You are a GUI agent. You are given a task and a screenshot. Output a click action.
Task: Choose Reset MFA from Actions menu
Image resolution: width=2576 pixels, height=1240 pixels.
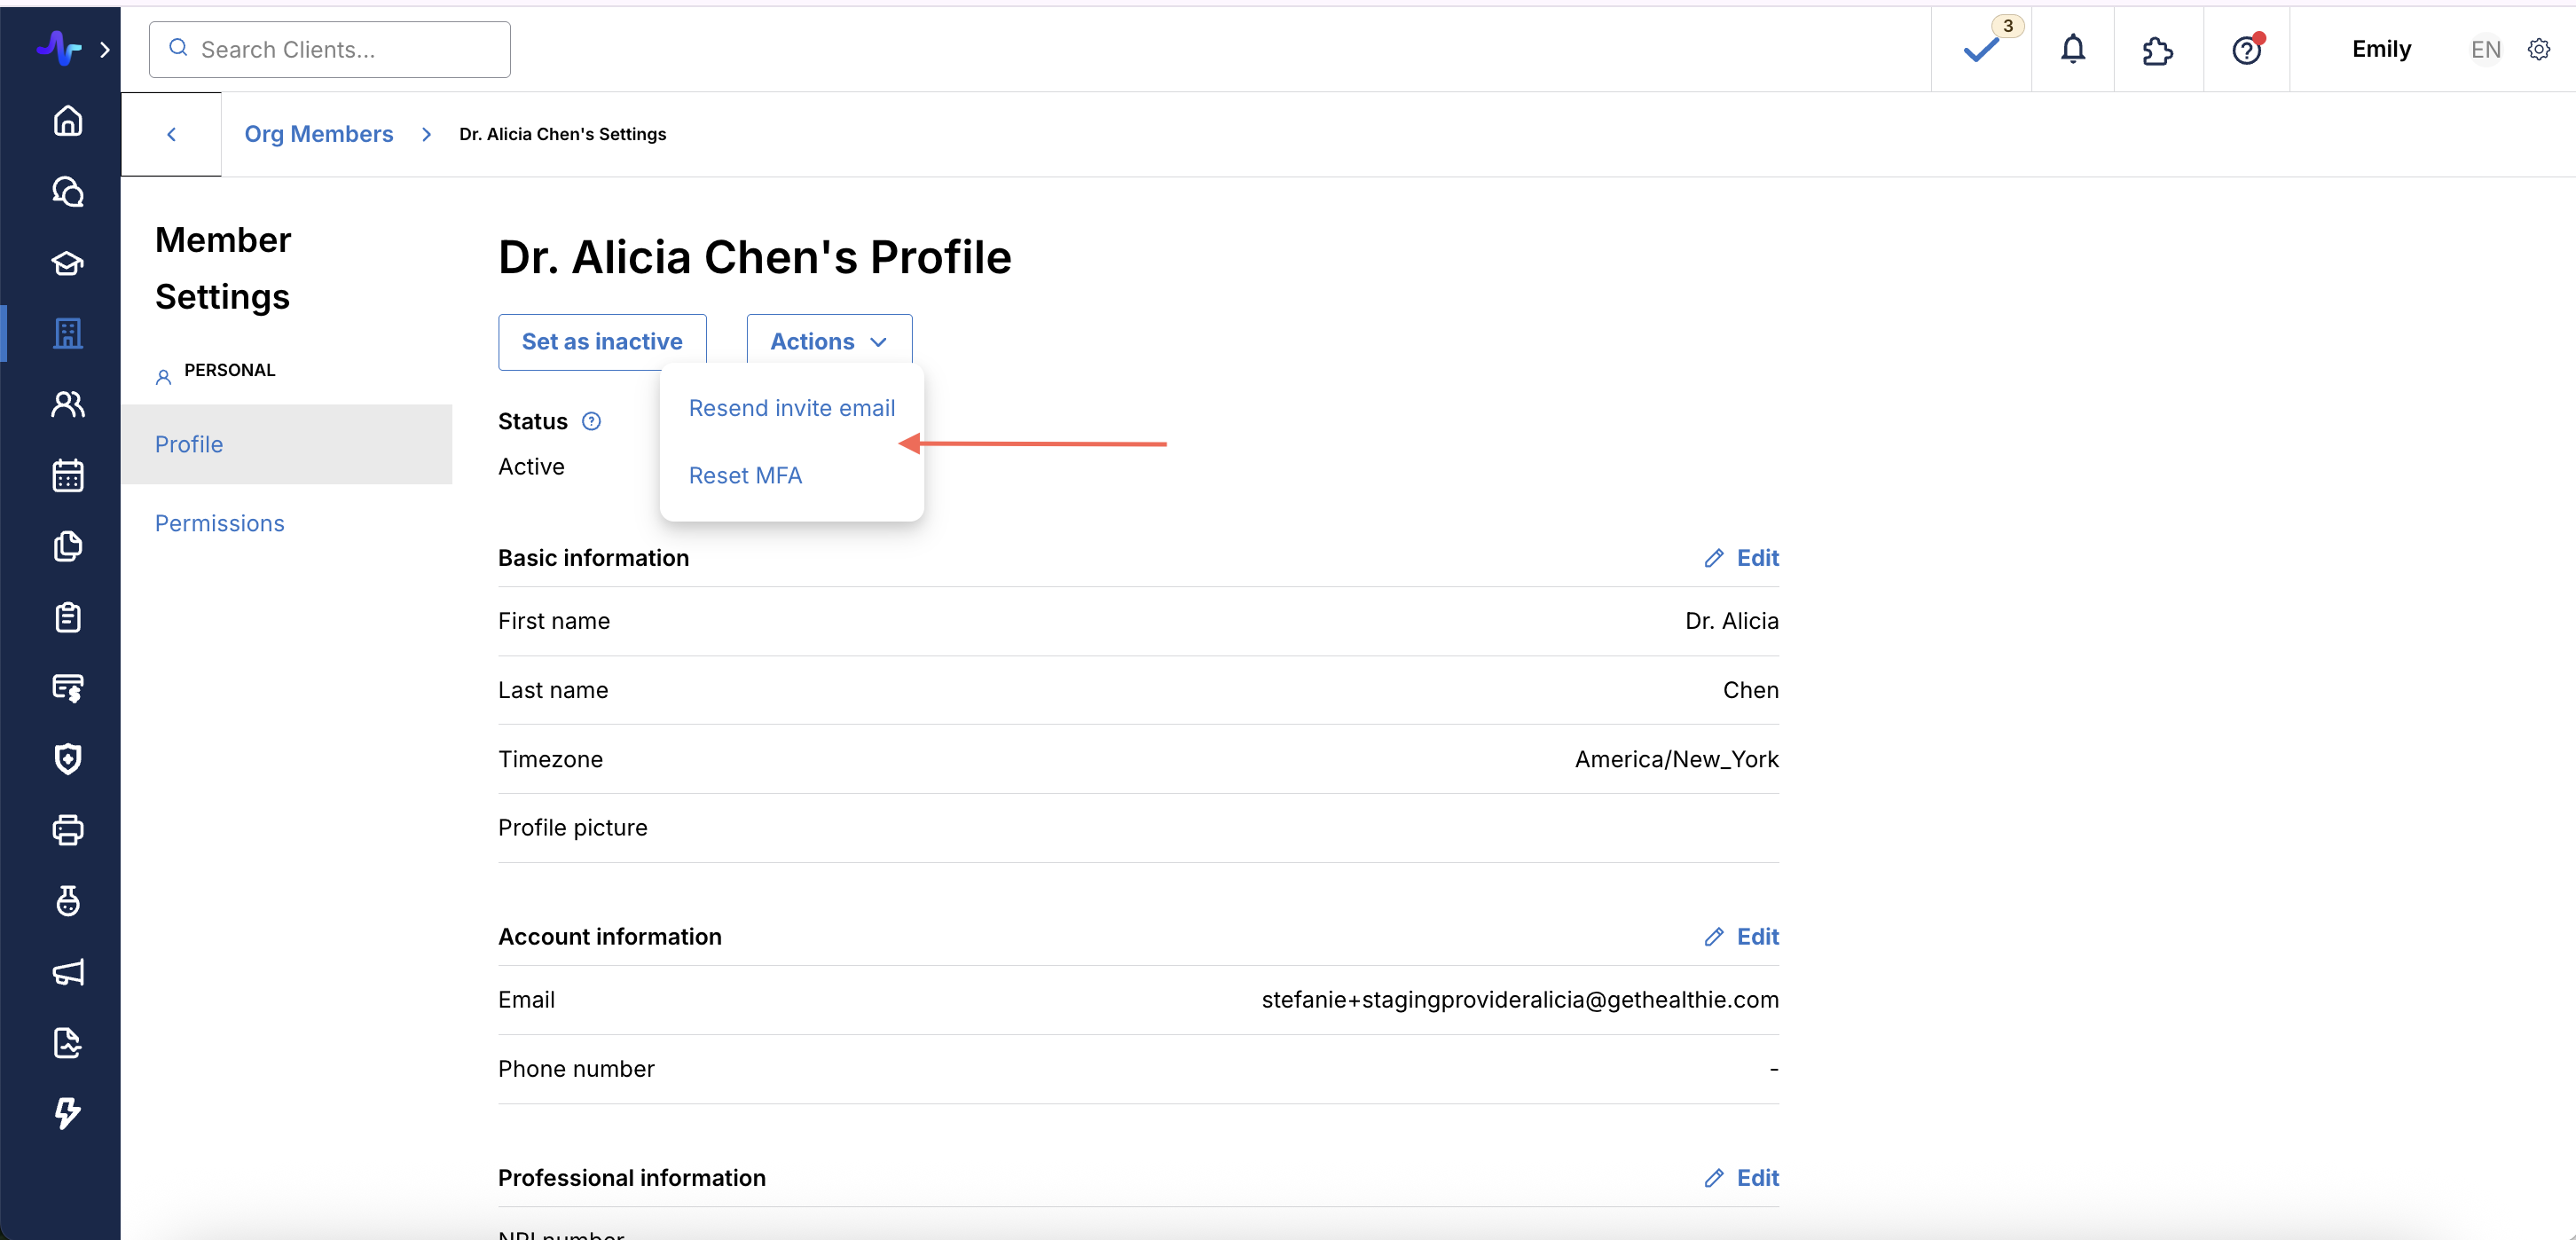click(x=745, y=476)
